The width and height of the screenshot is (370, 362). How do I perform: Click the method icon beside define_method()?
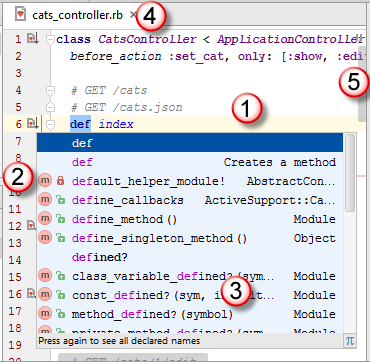click(44, 219)
